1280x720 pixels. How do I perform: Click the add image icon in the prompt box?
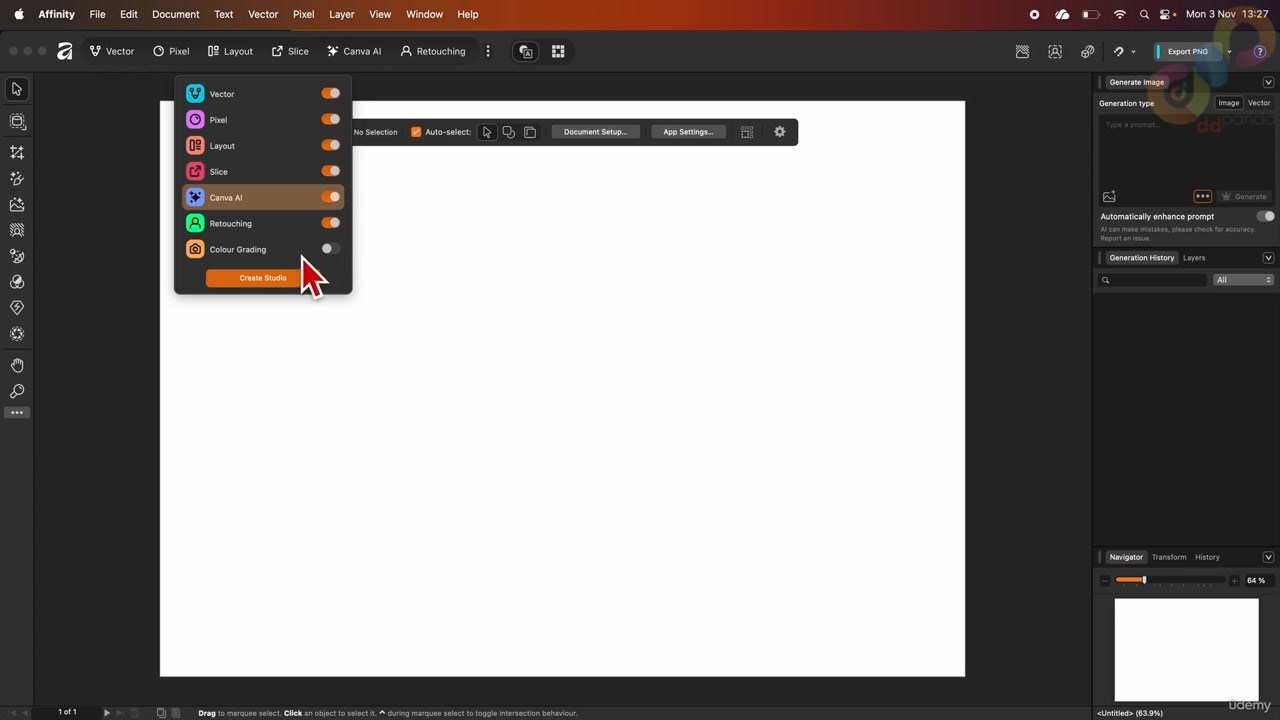[x=1109, y=197]
